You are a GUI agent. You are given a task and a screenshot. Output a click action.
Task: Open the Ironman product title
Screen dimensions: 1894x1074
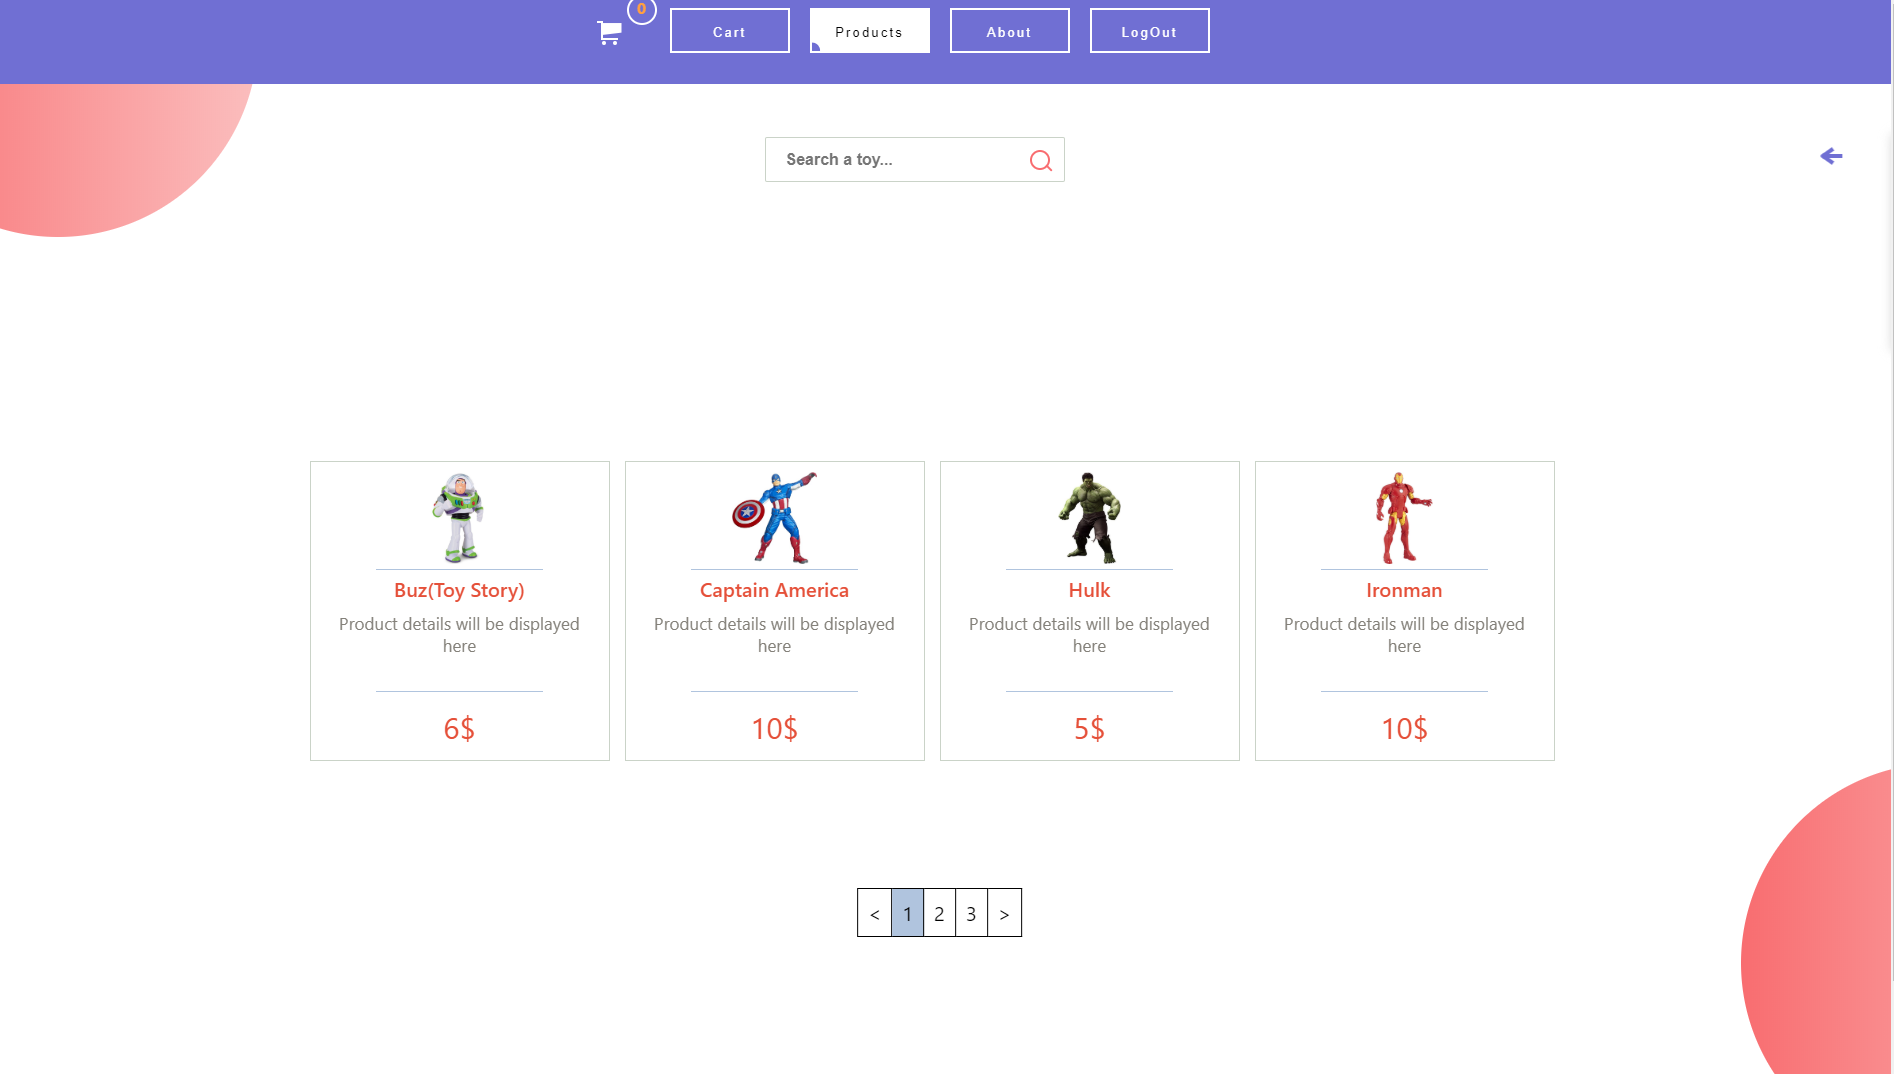tap(1404, 591)
